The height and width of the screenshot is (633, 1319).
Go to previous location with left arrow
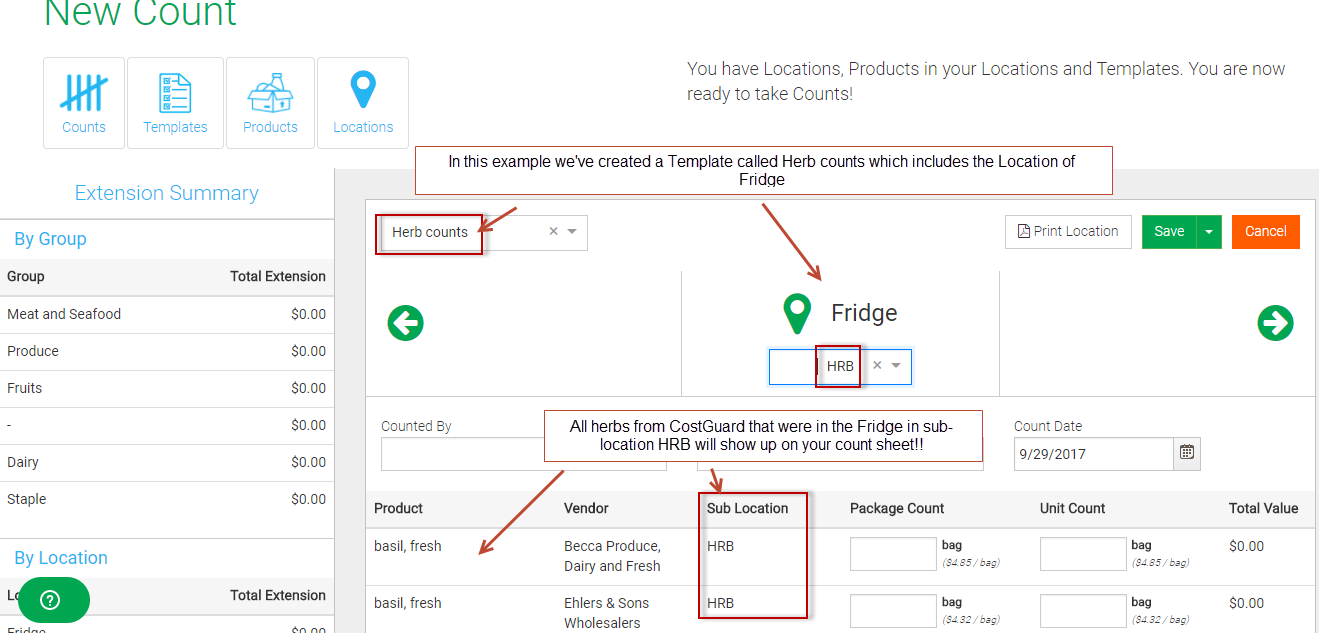click(406, 323)
